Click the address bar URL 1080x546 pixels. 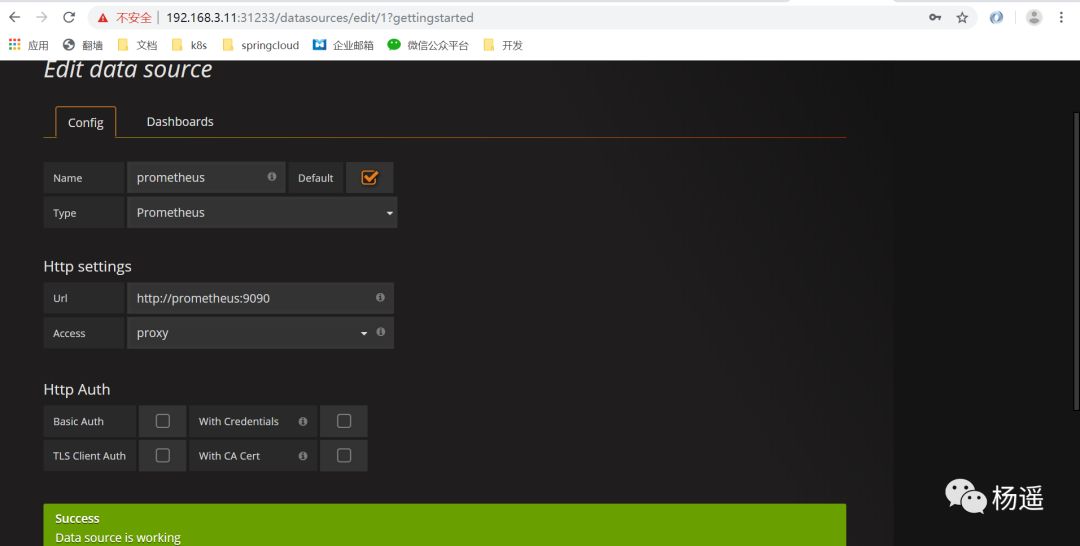tap(320, 18)
